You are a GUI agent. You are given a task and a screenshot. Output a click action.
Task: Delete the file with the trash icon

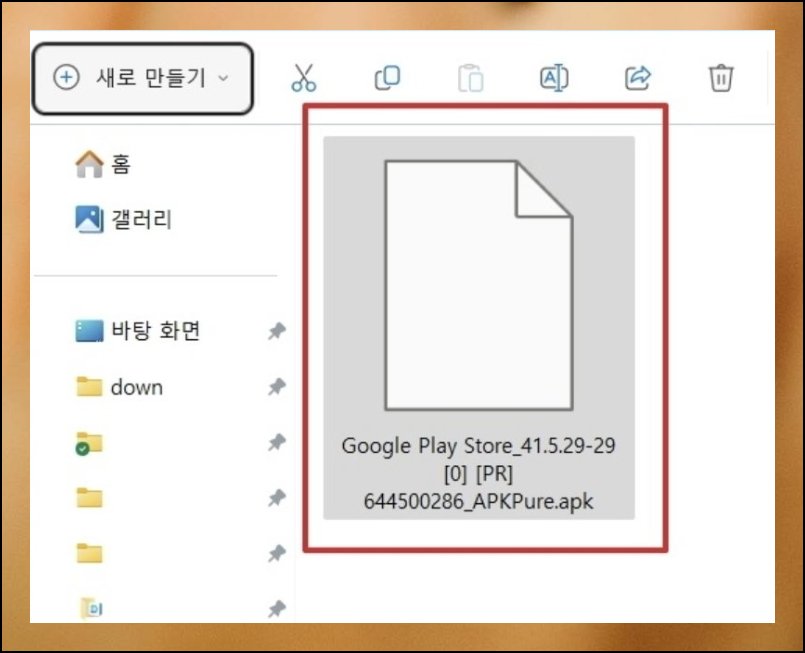pyautogui.click(x=721, y=78)
